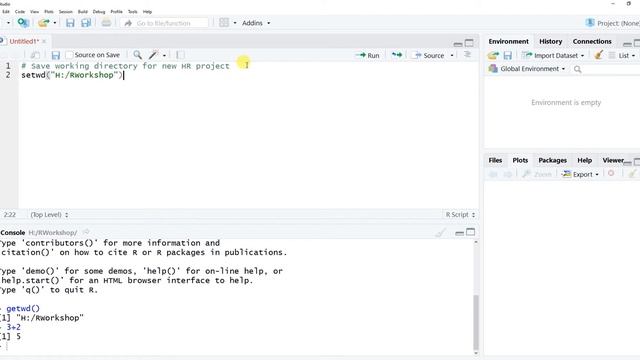640x360 pixels.
Task: Toggle the Source on Save checkbox
Action: point(69,55)
